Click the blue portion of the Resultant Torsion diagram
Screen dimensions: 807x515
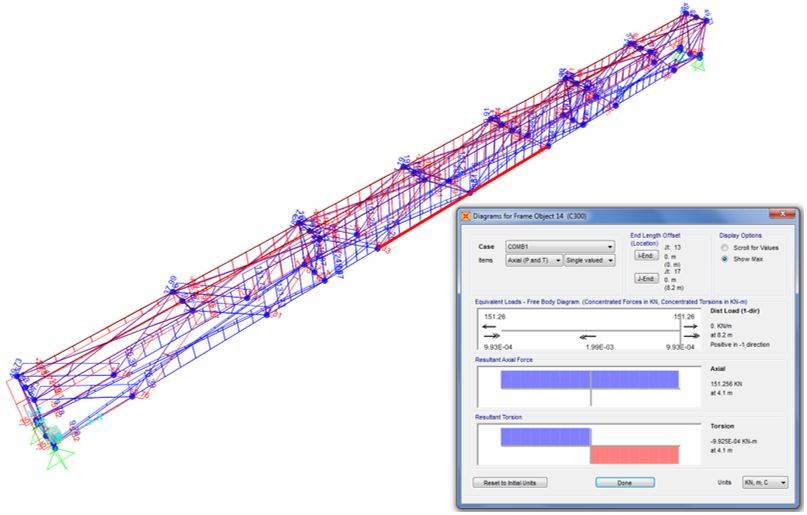point(546,437)
